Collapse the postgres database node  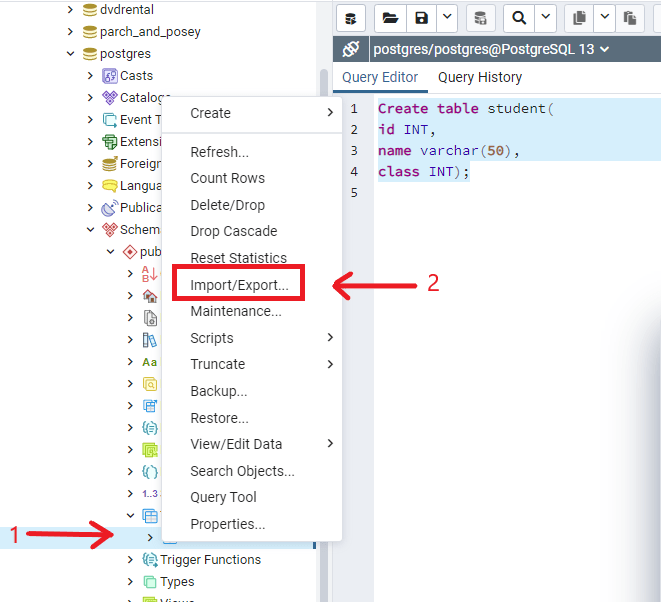tap(70, 54)
